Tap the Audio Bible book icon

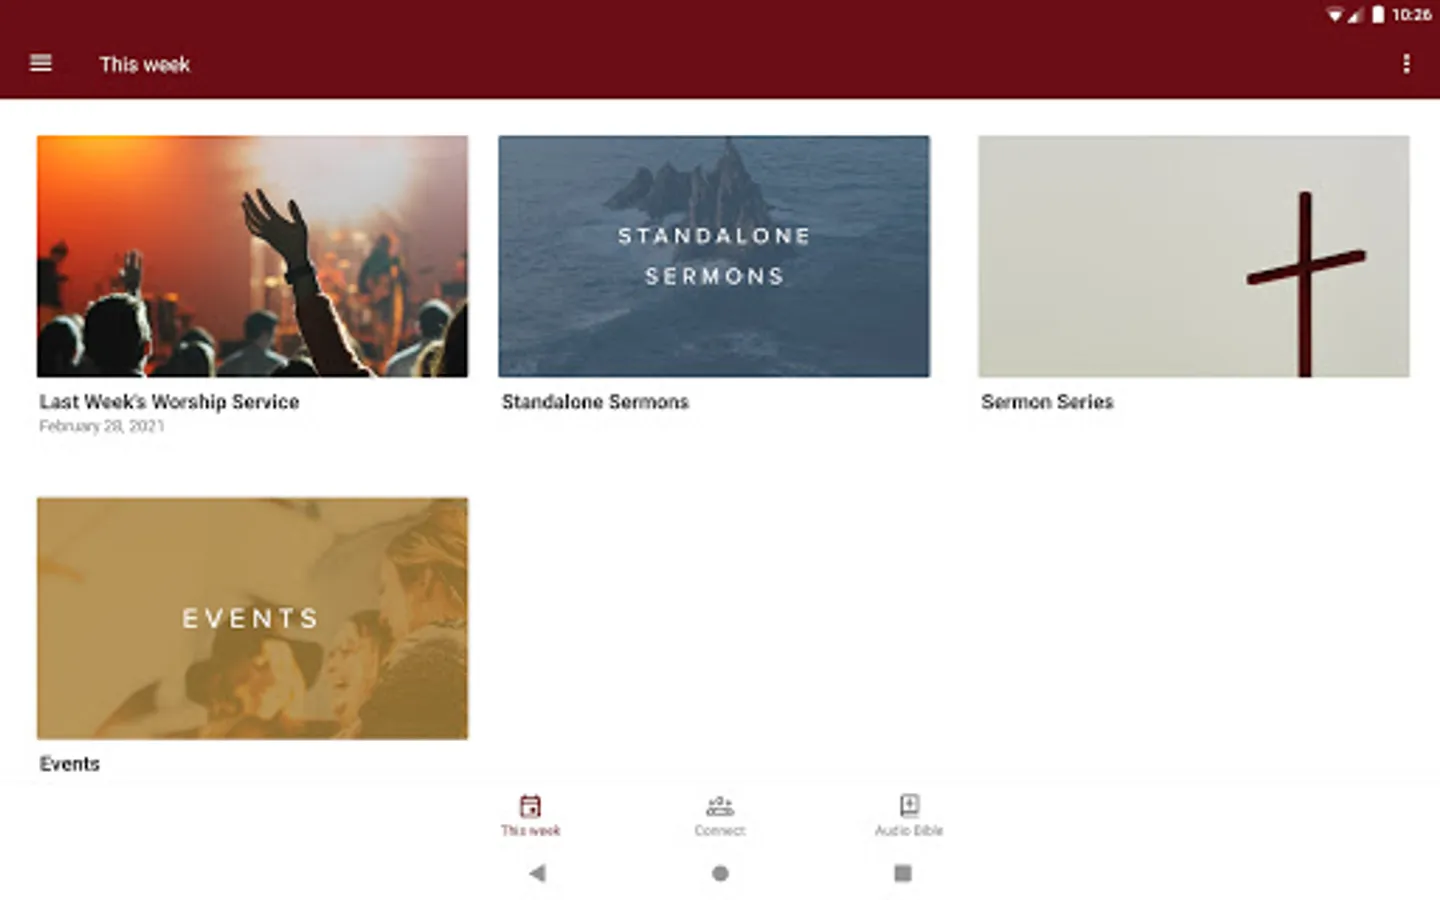[x=909, y=805]
